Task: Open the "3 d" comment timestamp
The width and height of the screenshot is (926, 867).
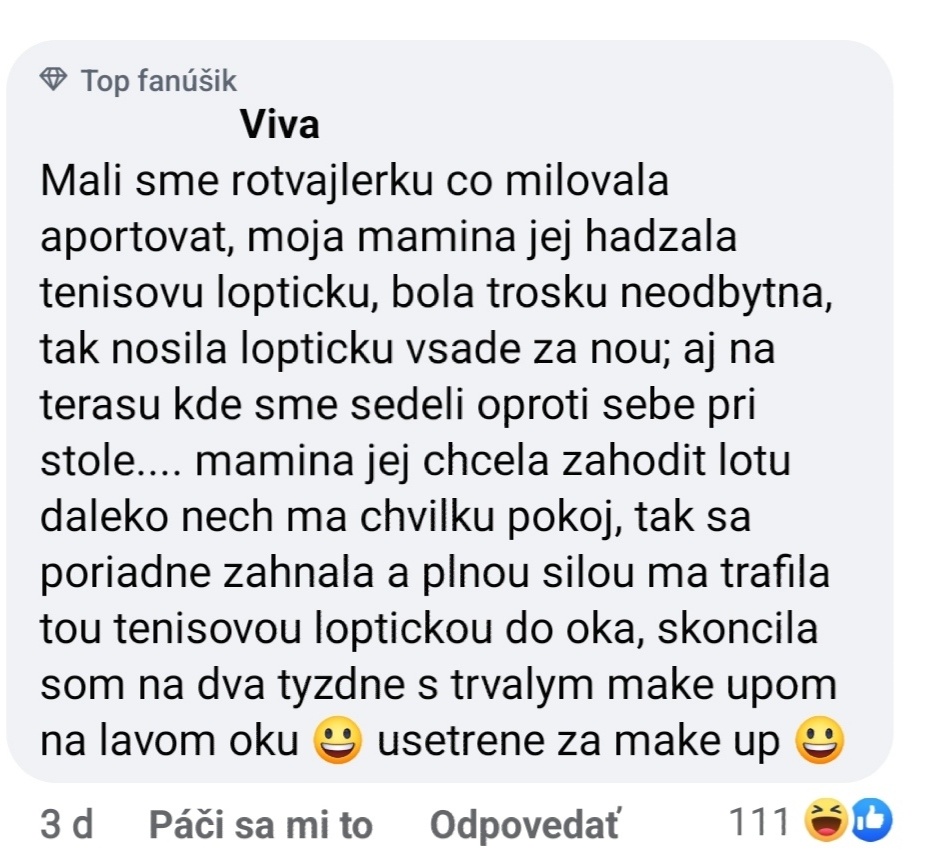Action: [x=67, y=825]
